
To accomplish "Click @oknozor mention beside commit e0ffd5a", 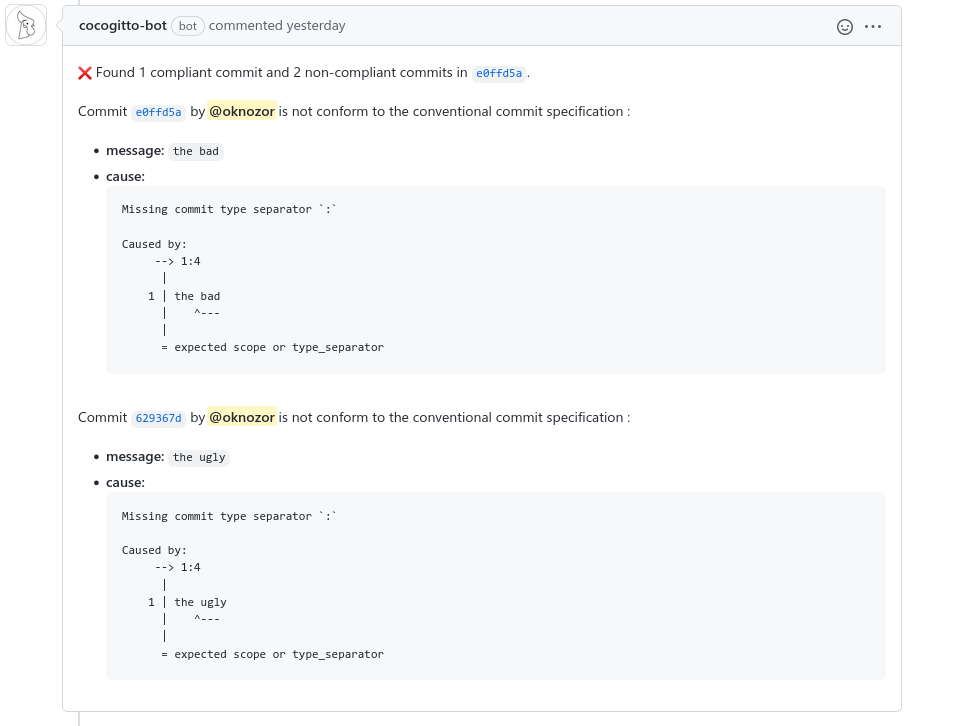I will (x=242, y=111).
